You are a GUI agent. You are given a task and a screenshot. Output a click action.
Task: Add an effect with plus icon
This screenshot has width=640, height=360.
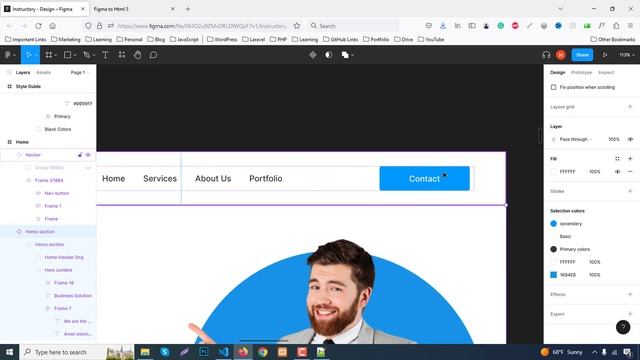click(x=630, y=294)
